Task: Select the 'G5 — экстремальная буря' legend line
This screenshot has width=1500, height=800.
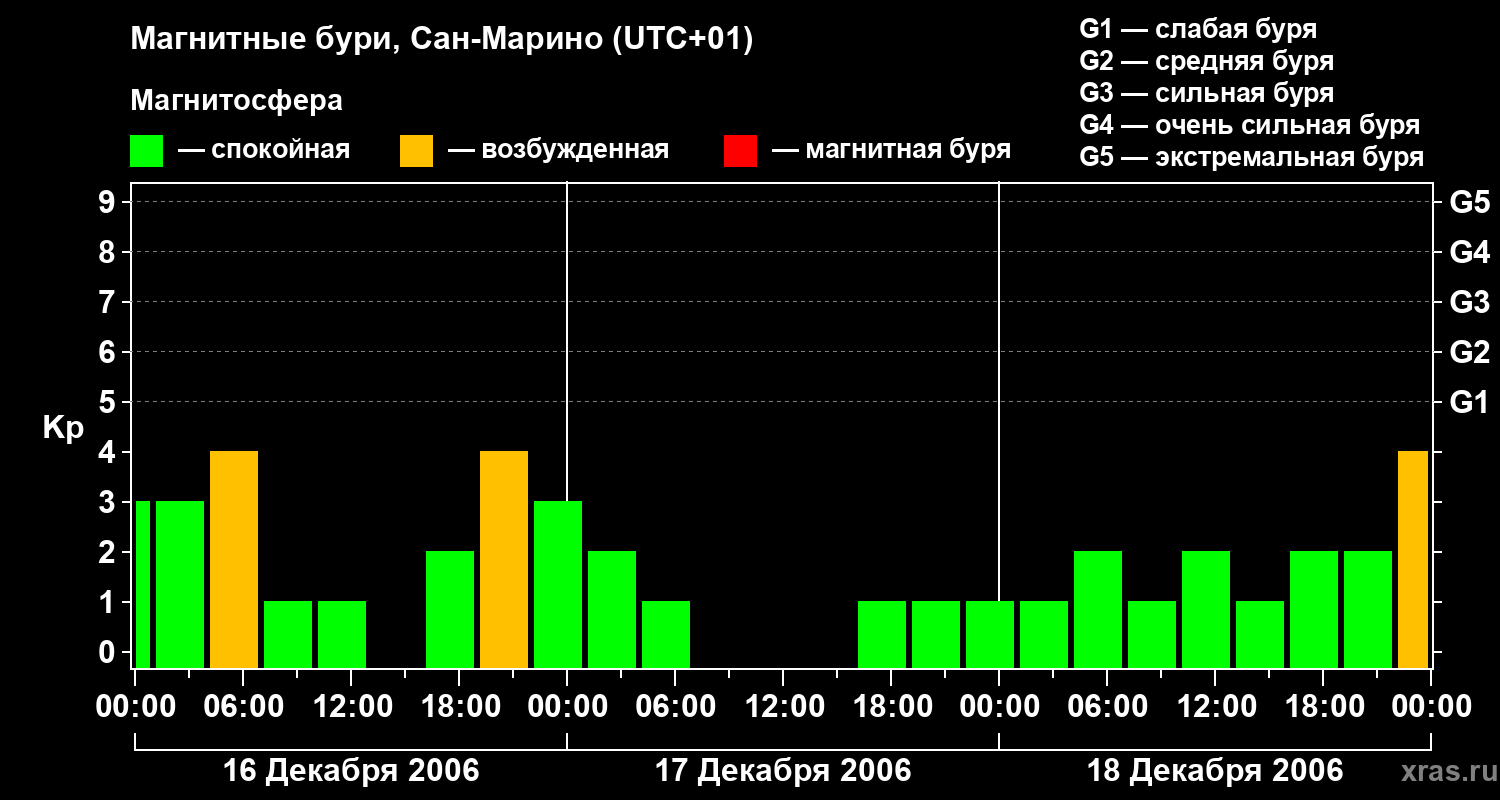Action: [x=1252, y=157]
